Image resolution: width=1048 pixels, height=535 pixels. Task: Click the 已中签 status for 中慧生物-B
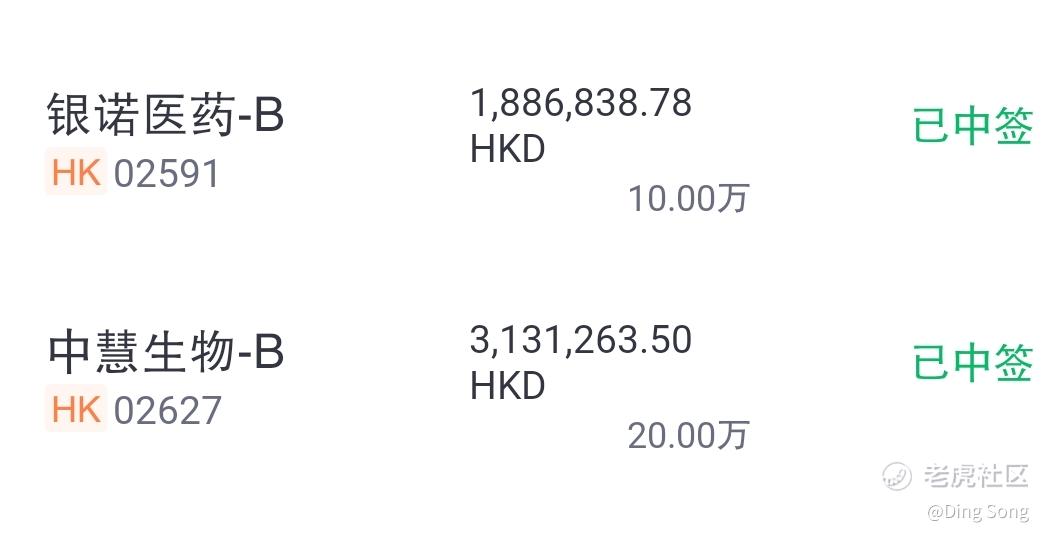coord(973,362)
